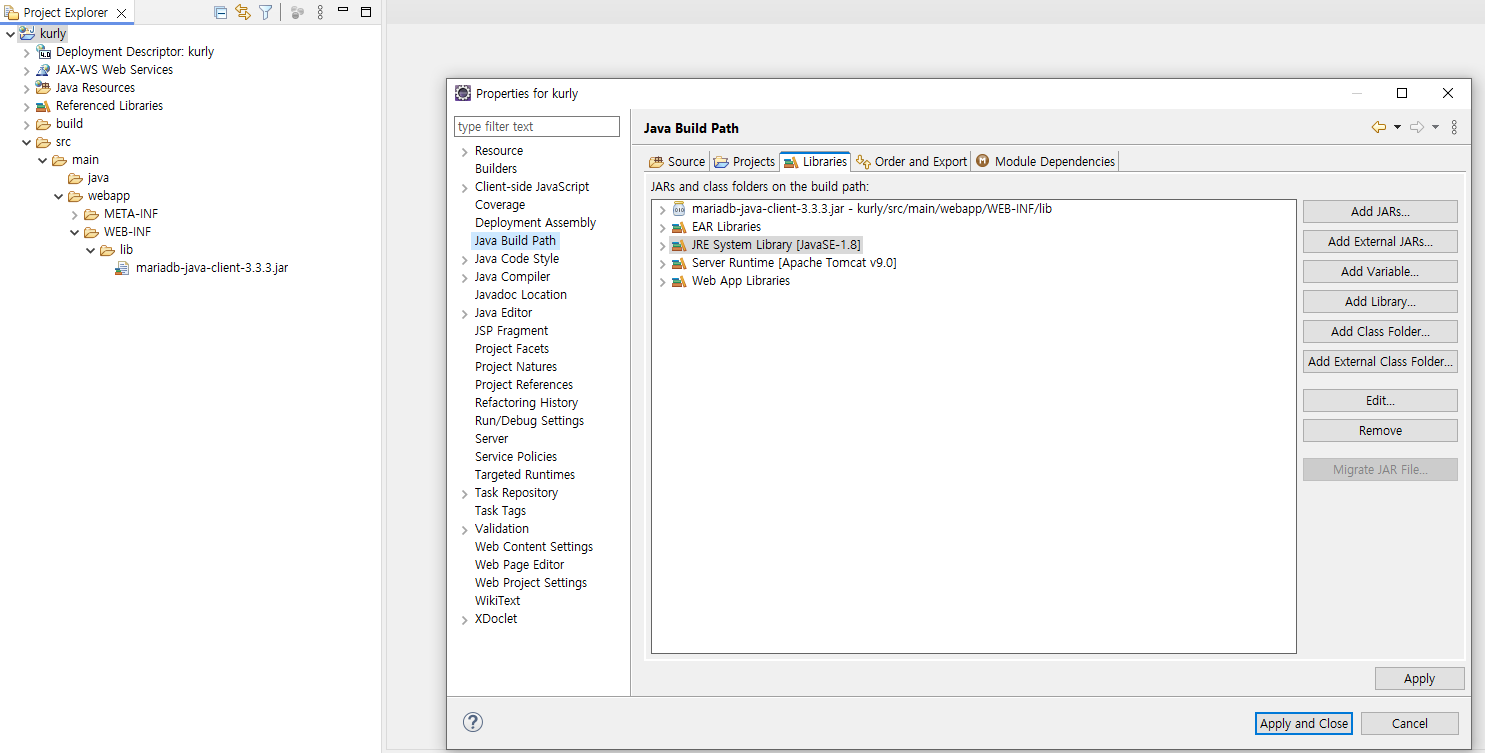This screenshot has height=753, width=1485.
Task: Click the help question mark icon
Action: coord(474,722)
